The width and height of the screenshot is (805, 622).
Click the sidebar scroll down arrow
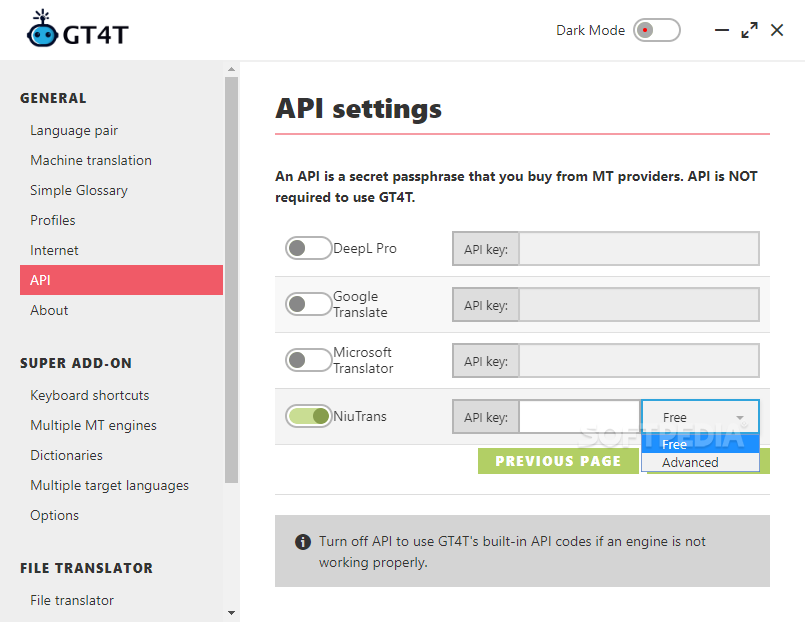point(232,613)
